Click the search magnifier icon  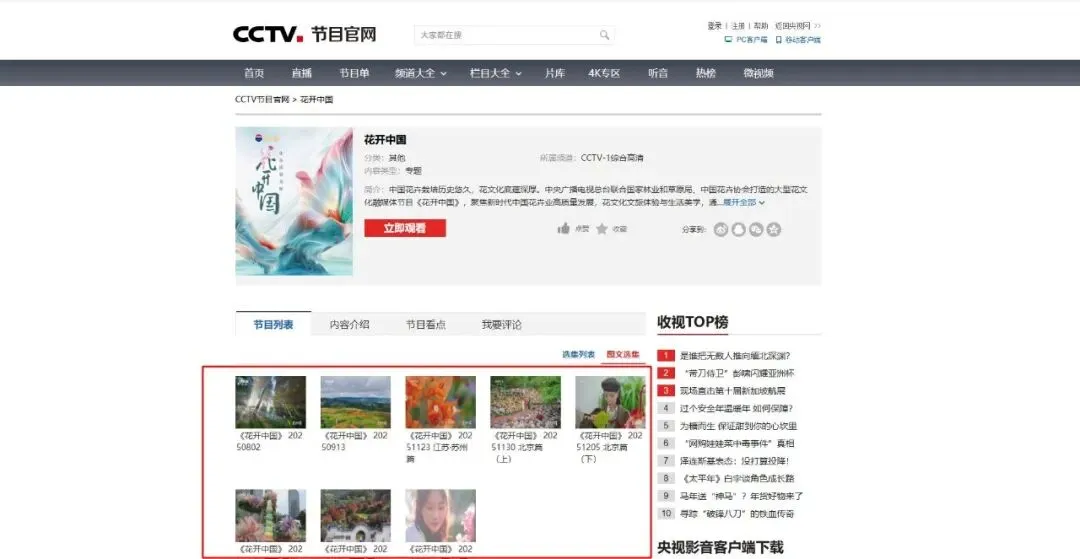(x=604, y=35)
